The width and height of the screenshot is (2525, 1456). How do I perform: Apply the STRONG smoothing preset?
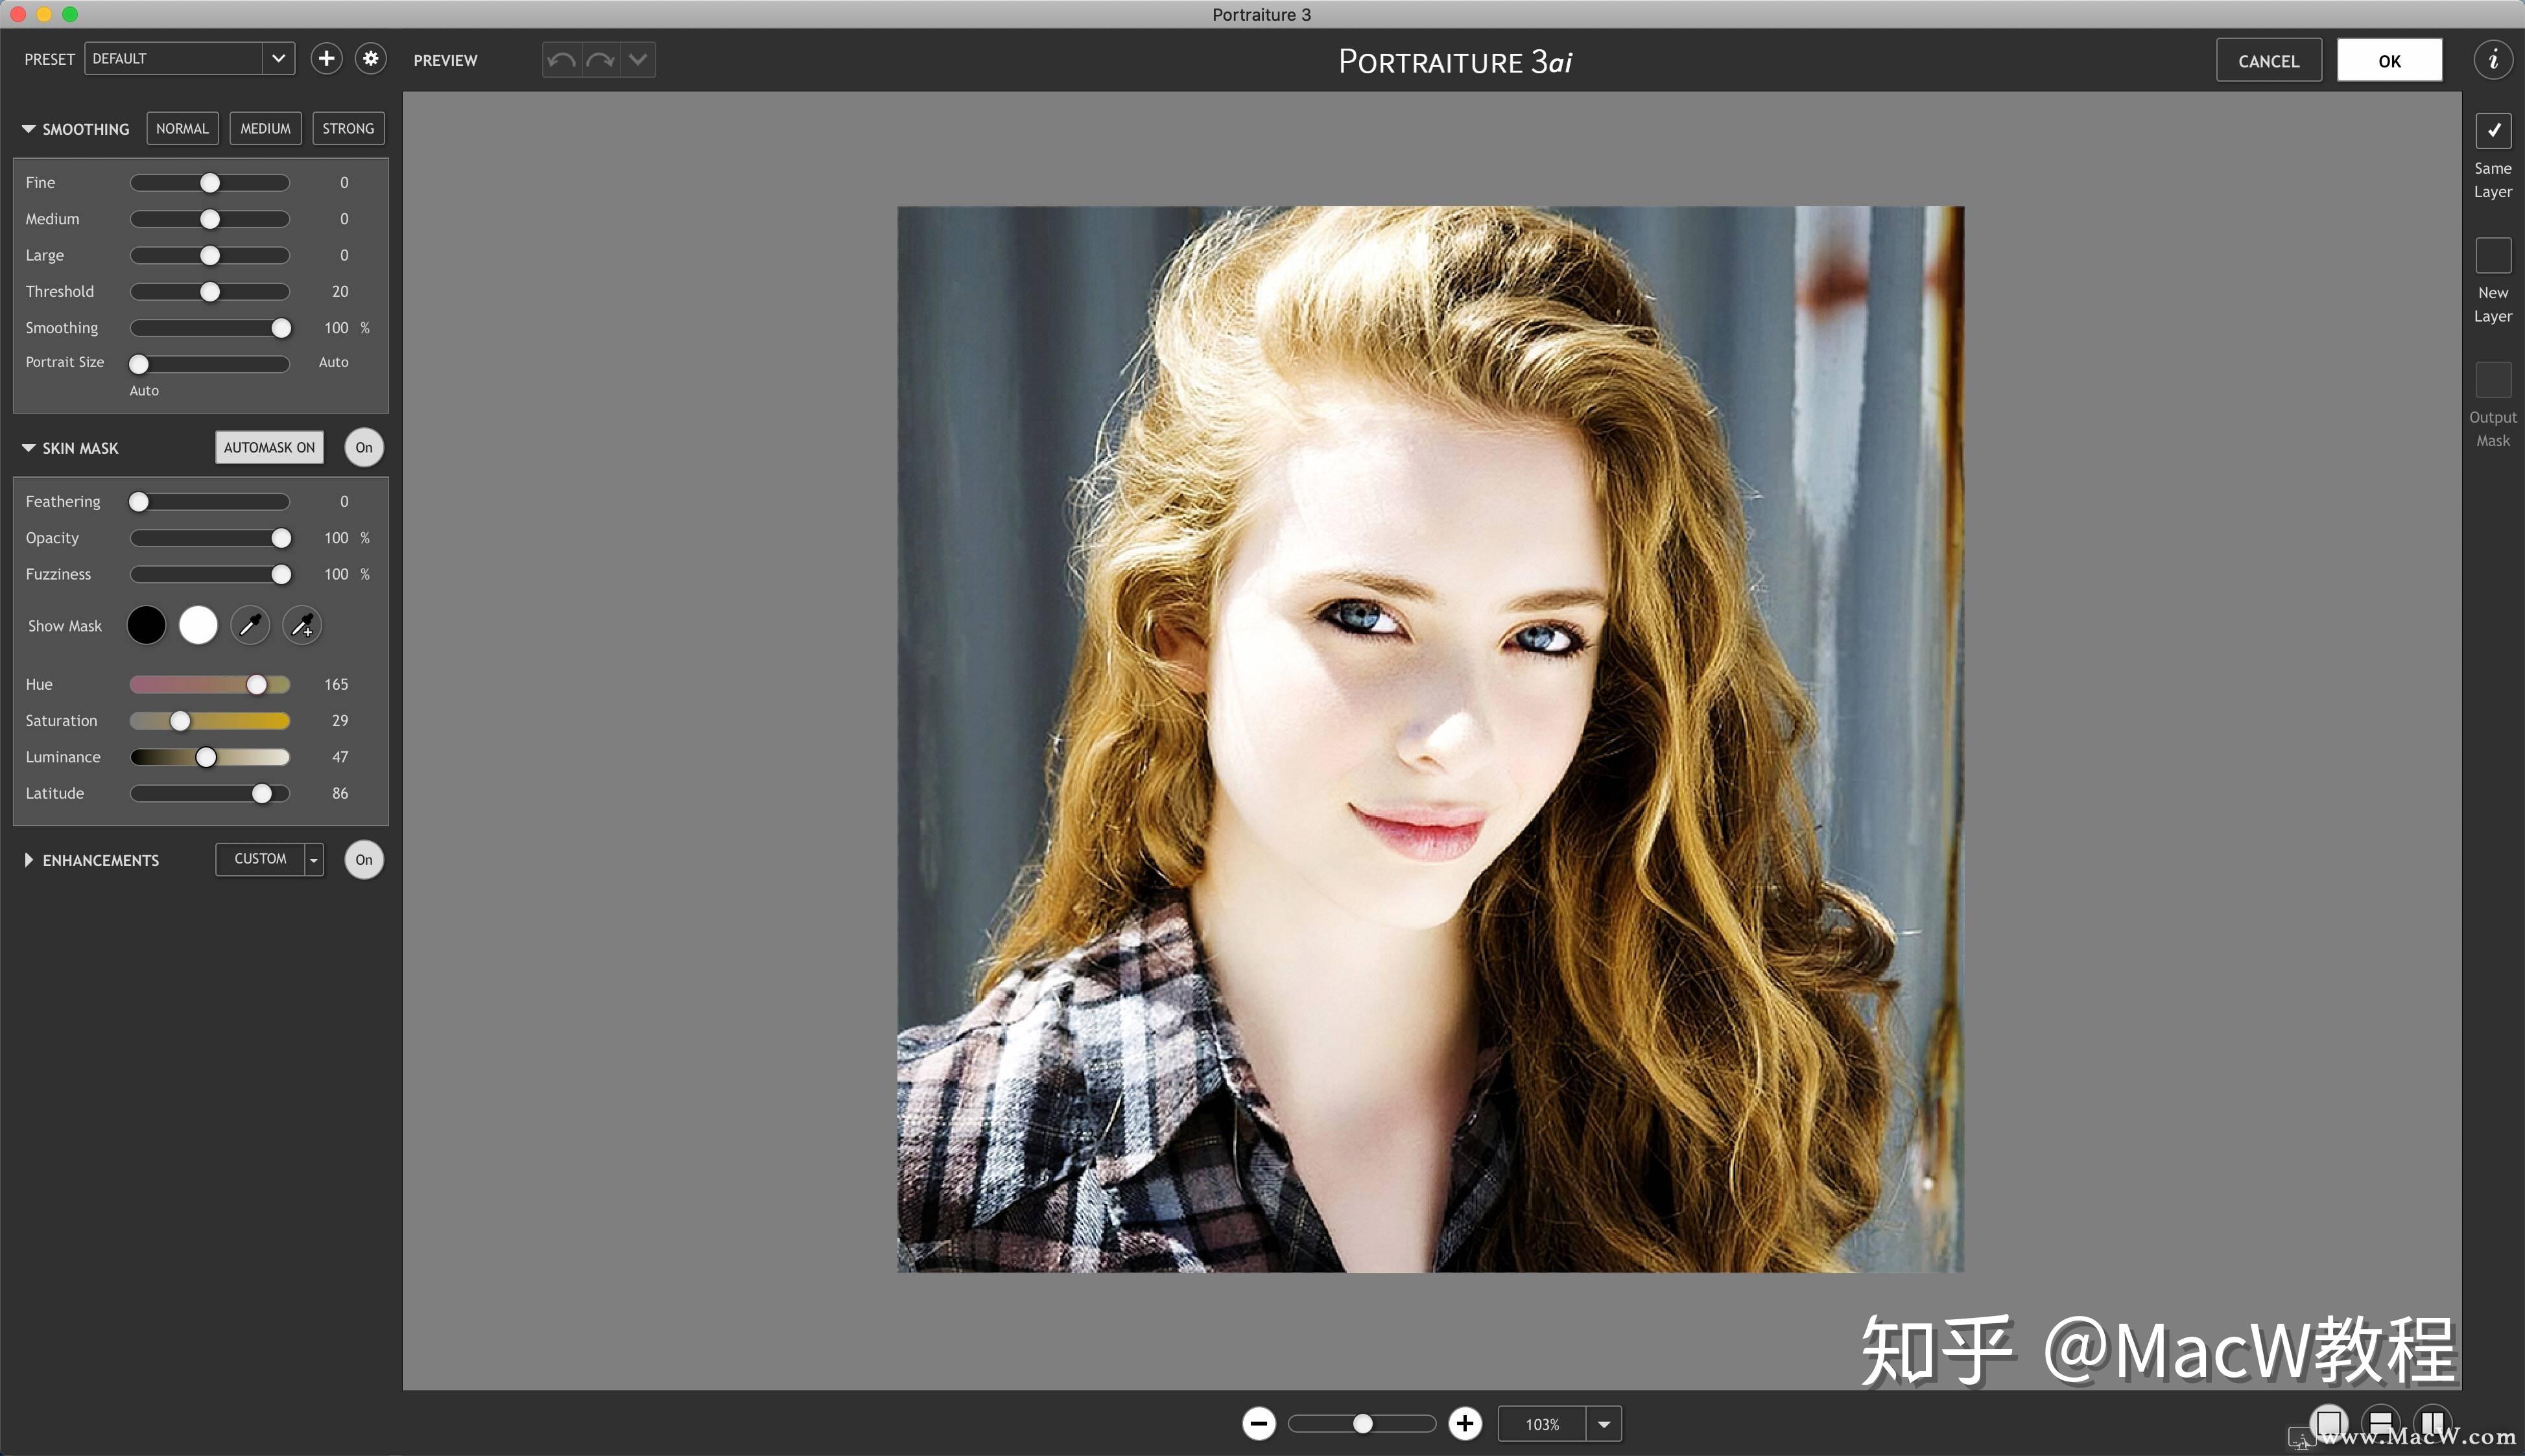click(x=348, y=129)
